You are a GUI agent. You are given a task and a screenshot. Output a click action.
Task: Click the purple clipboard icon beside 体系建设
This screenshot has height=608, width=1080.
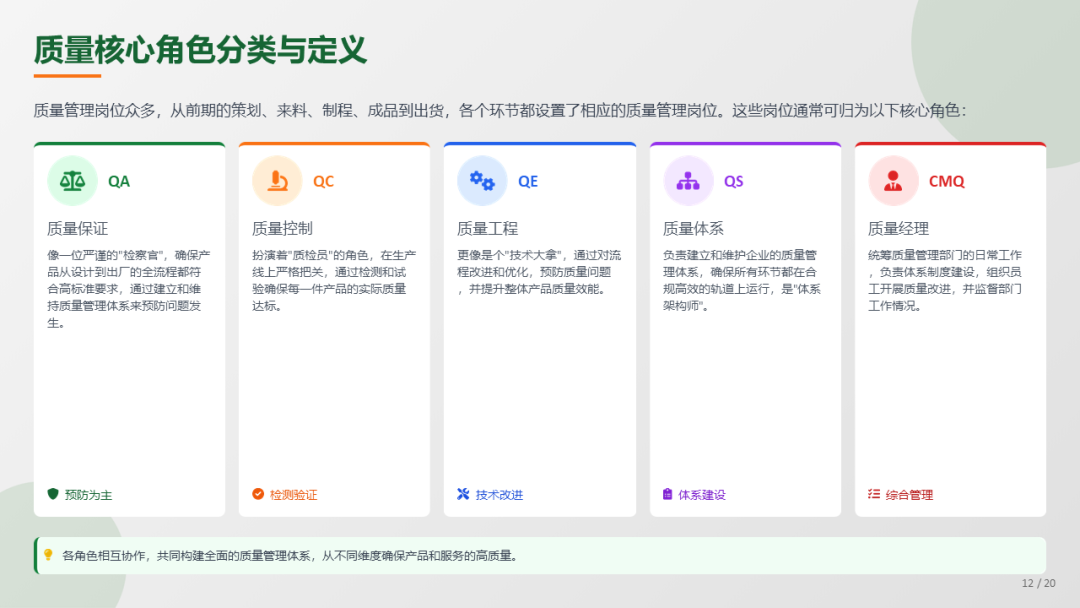coord(668,494)
